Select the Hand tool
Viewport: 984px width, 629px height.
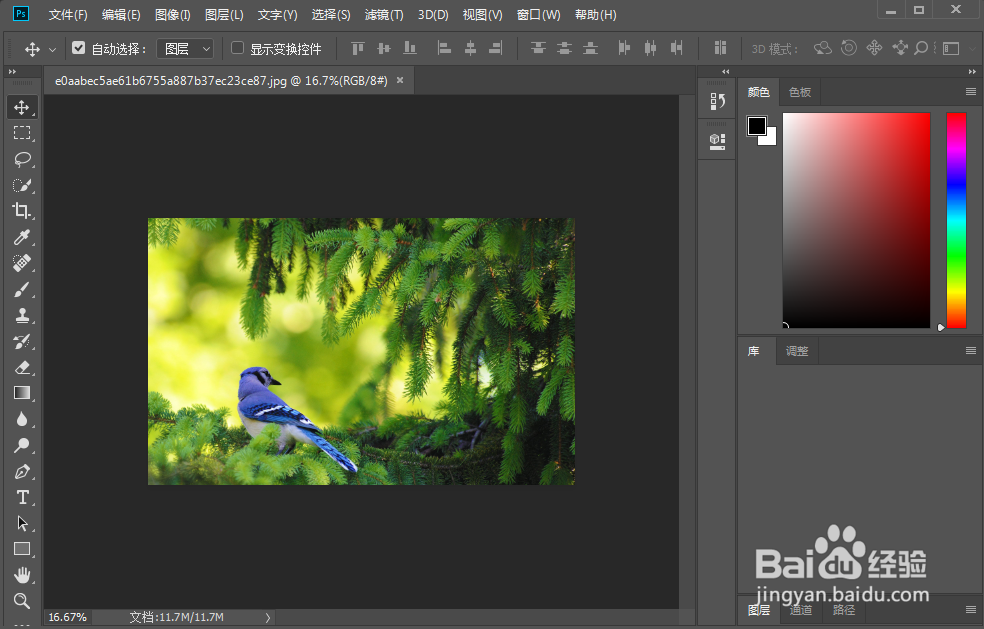click(22, 575)
